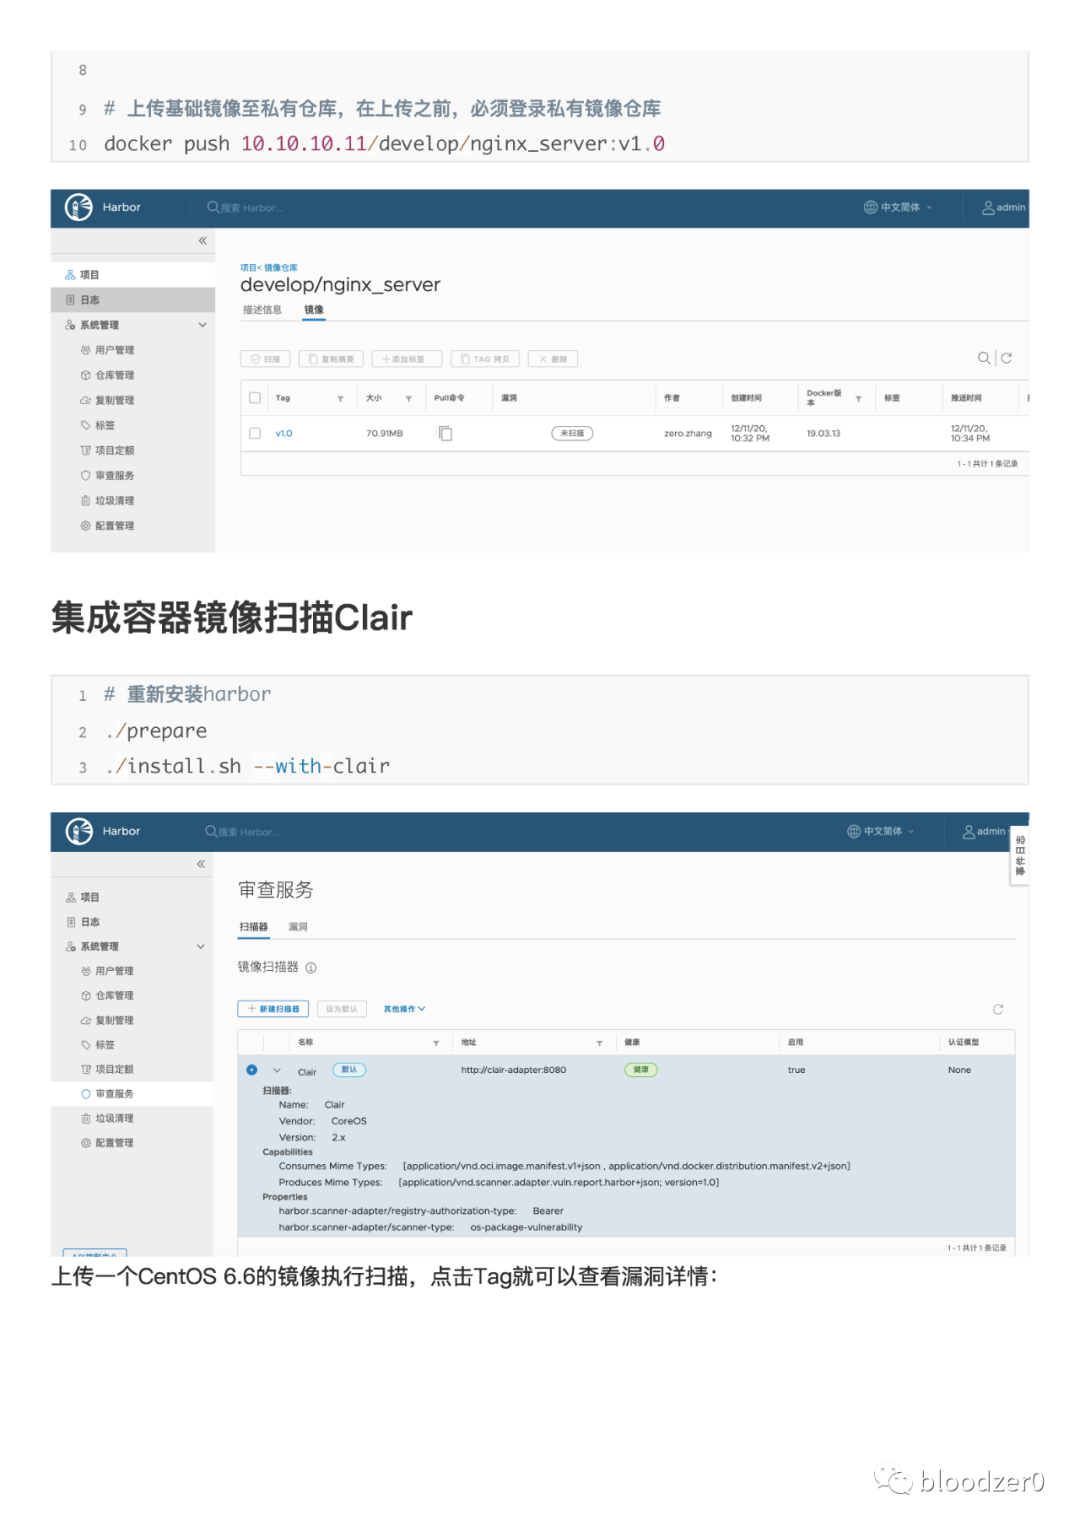1080x1526 pixels.
Task: Filter the 地址 column in scanner table
Action: 599,1043
